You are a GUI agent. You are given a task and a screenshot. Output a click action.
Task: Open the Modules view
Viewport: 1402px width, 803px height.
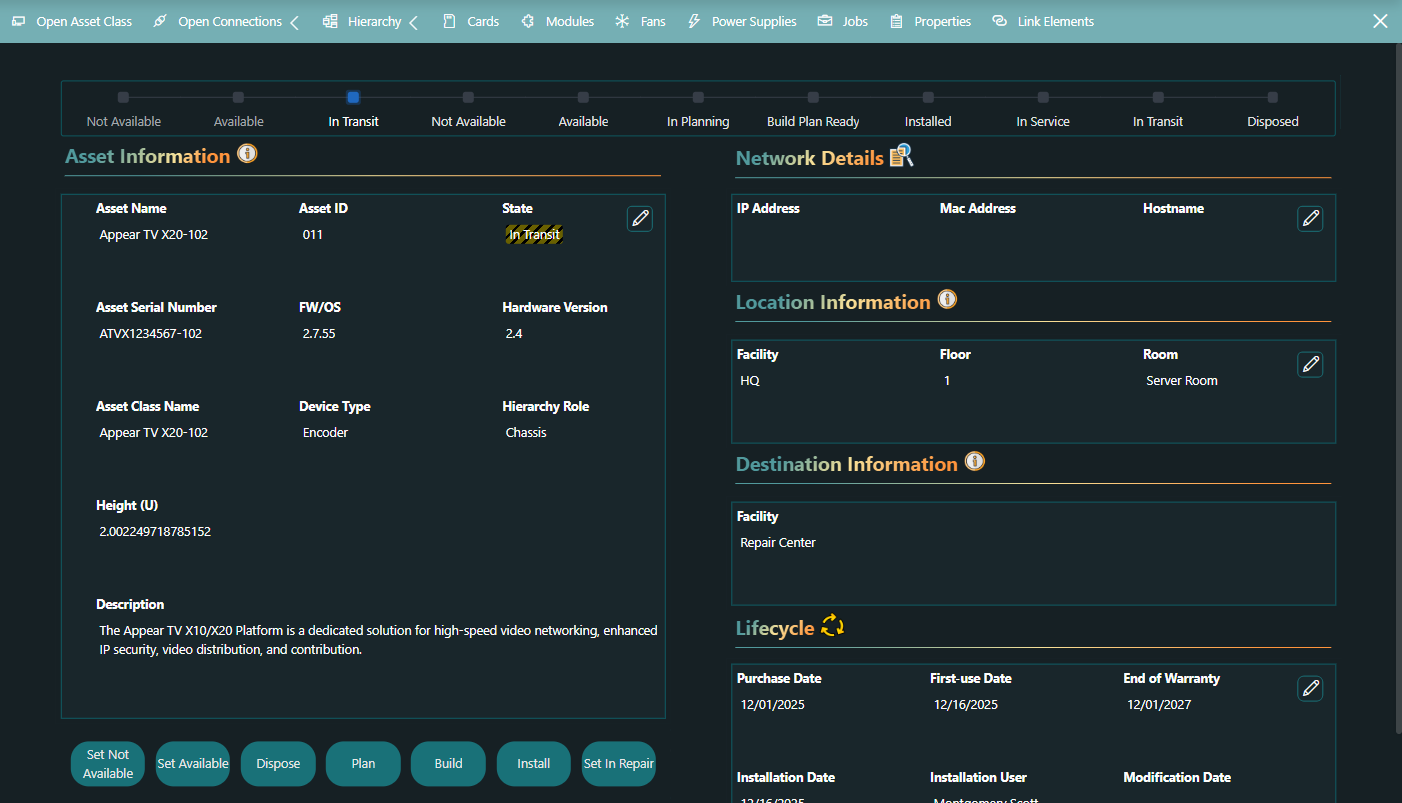tap(557, 20)
